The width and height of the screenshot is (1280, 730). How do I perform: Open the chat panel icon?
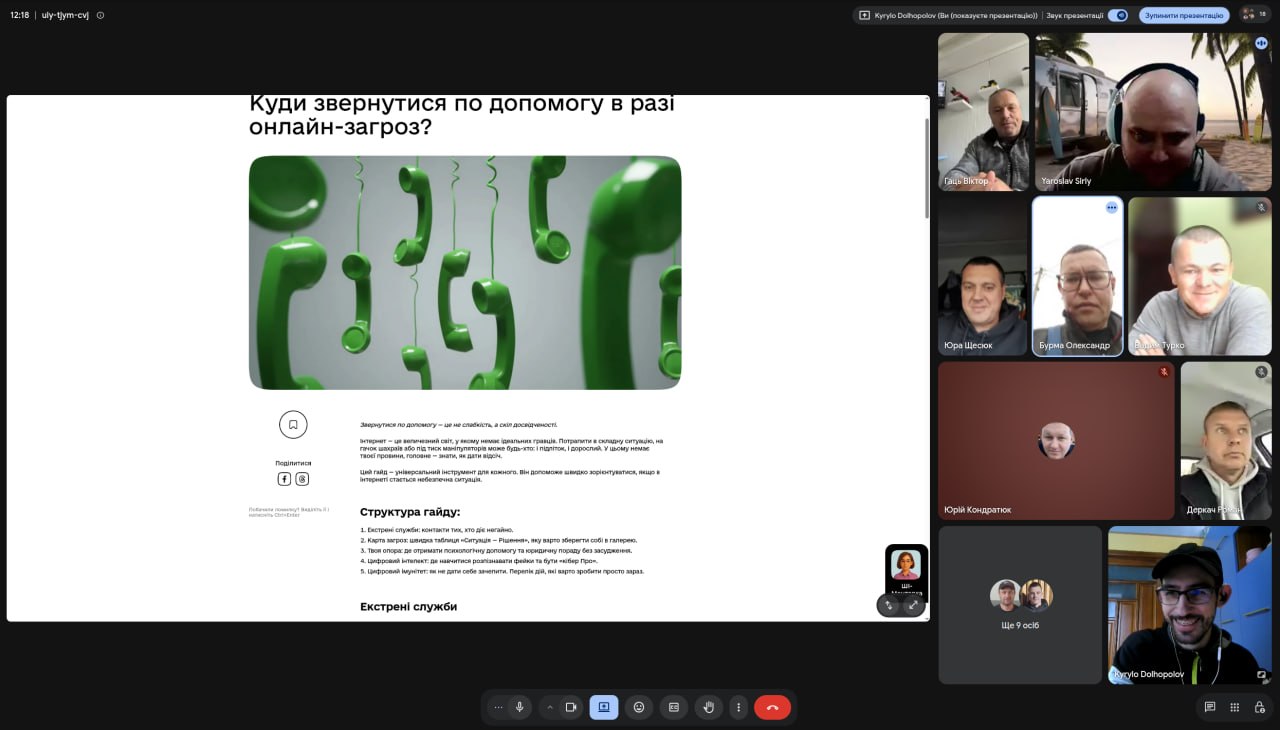[x=1210, y=707]
